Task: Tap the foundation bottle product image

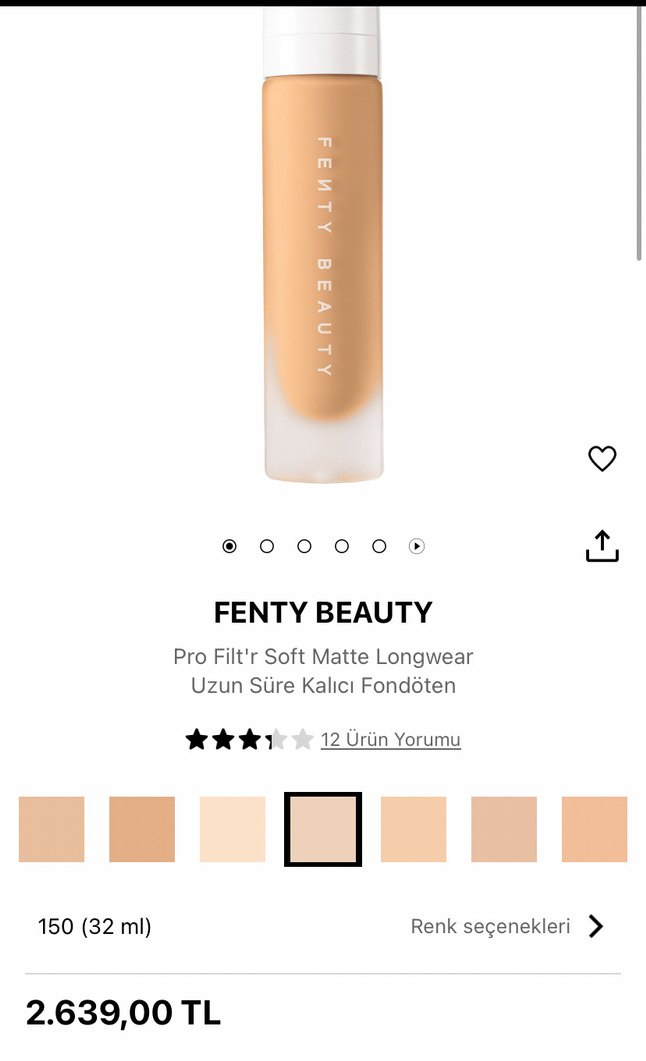Action: point(323,245)
